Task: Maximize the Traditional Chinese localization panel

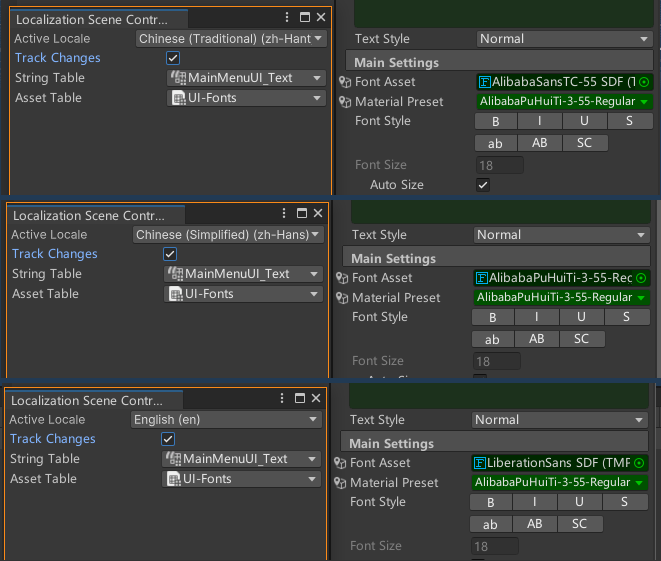Action: coord(305,17)
